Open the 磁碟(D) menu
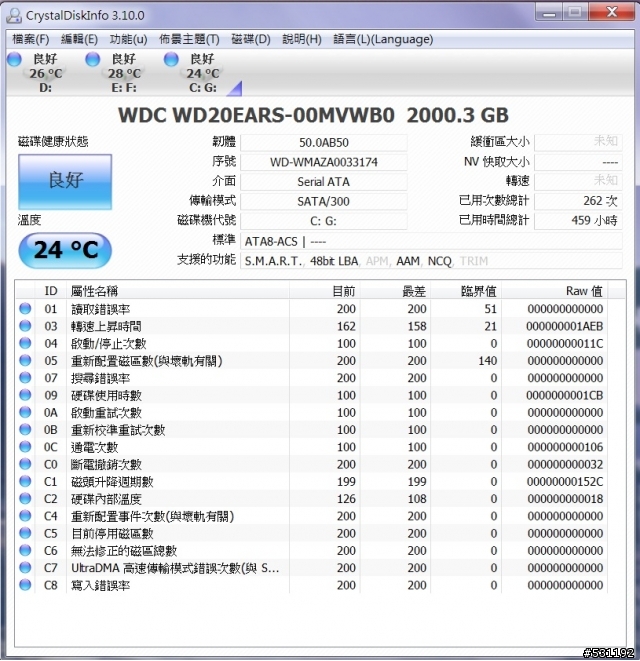The height and width of the screenshot is (661, 640). click(x=251, y=39)
